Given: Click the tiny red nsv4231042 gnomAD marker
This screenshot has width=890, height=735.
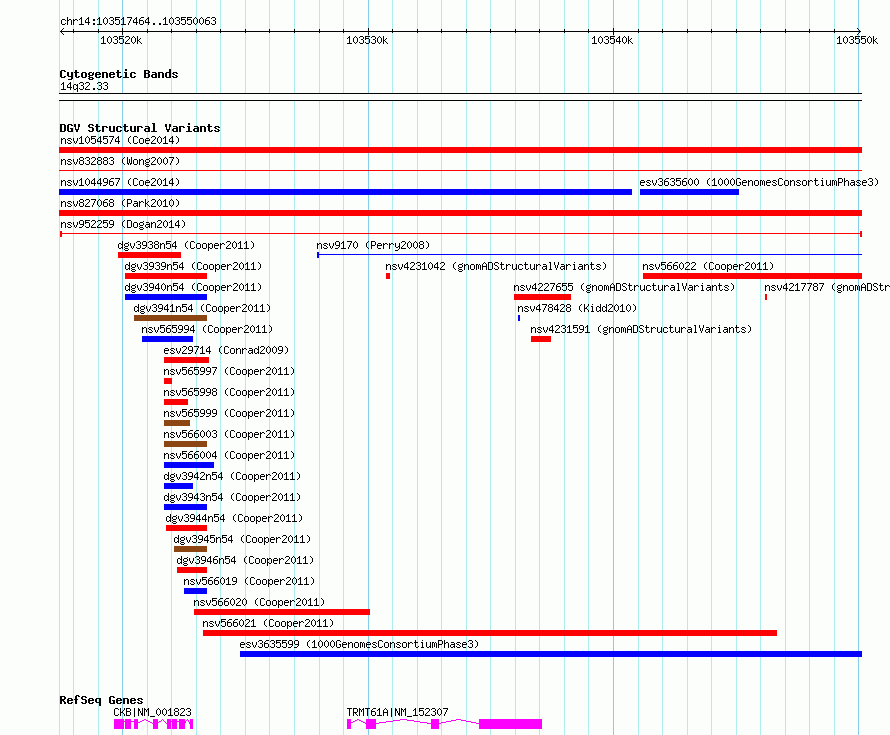Looking at the screenshot, I should point(388,276).
